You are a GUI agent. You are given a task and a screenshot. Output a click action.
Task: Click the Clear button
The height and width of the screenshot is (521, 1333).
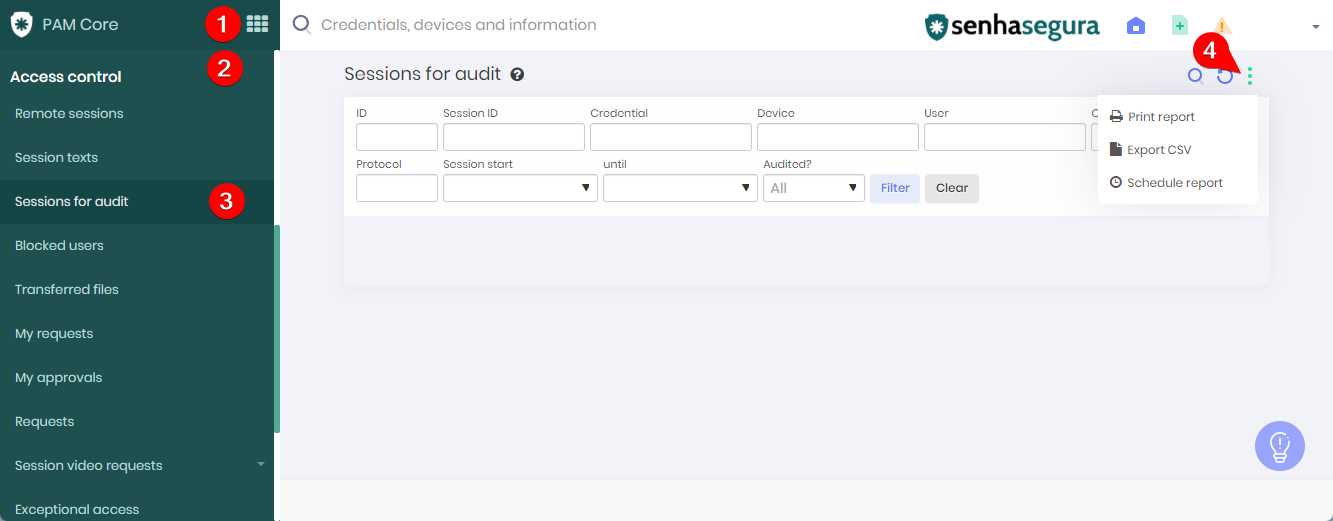click(x=952, y=188)
